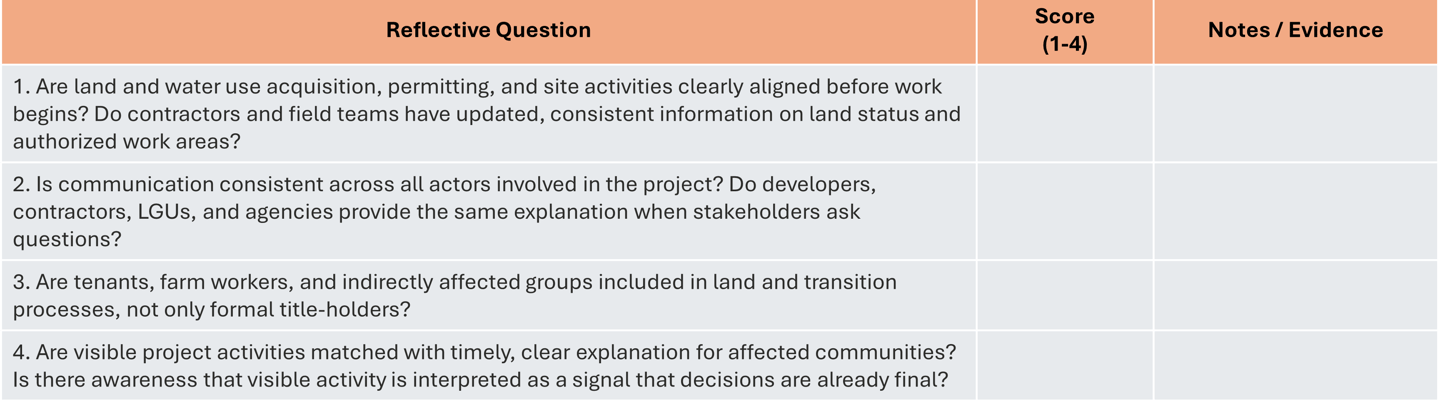
Task: Click the notes cell for question 1
Action: point(1295,114)
